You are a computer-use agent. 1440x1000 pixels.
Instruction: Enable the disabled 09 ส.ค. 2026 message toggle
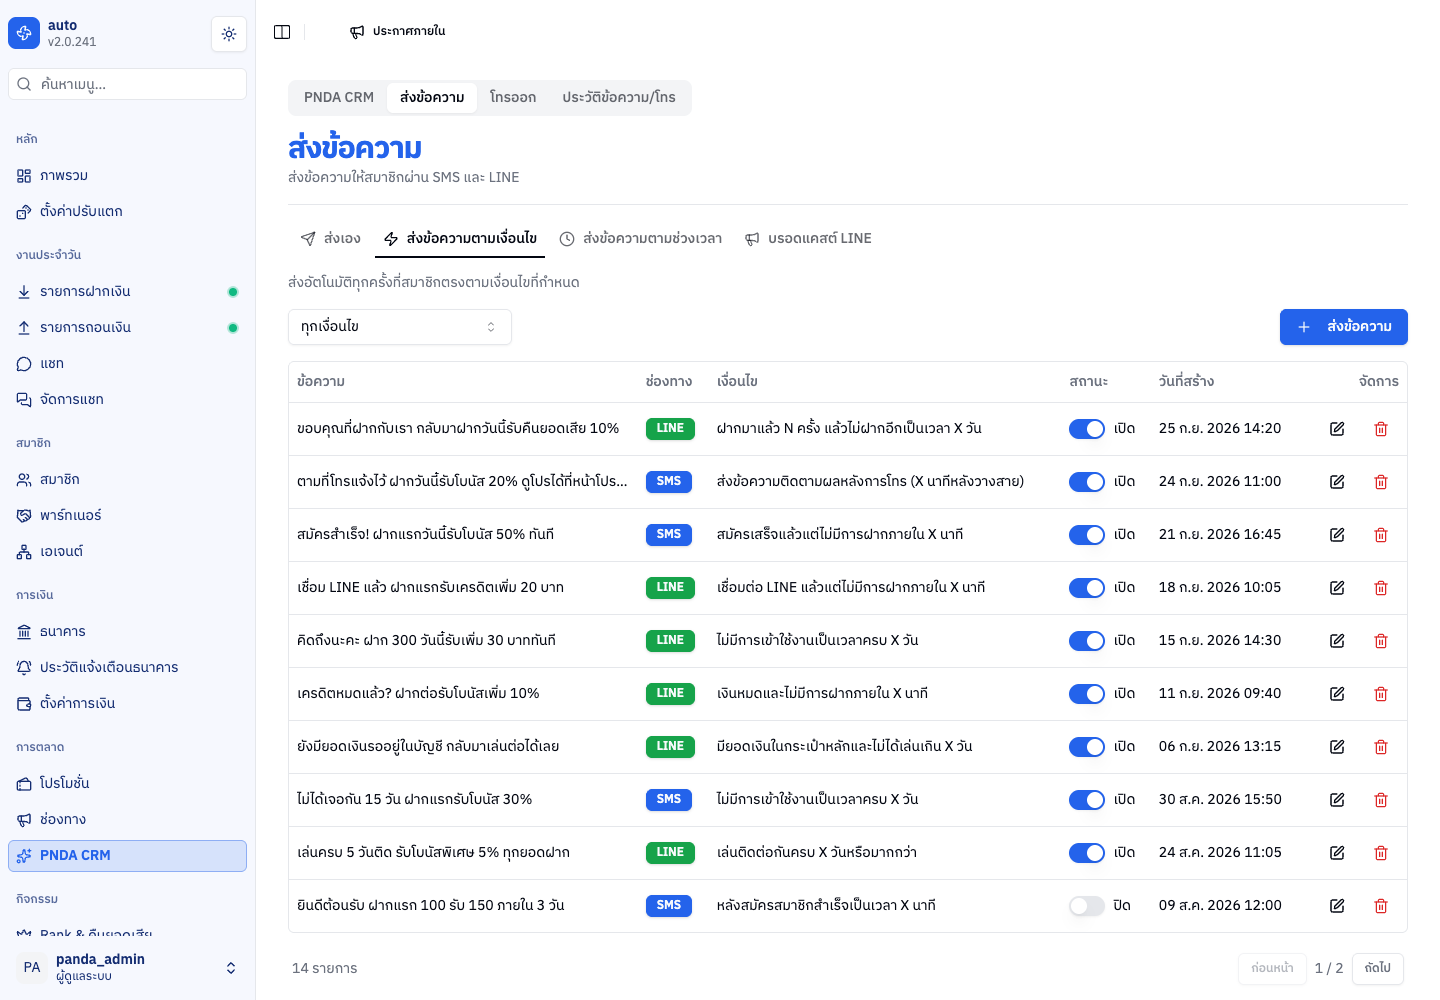click(x=1087, y=906)
